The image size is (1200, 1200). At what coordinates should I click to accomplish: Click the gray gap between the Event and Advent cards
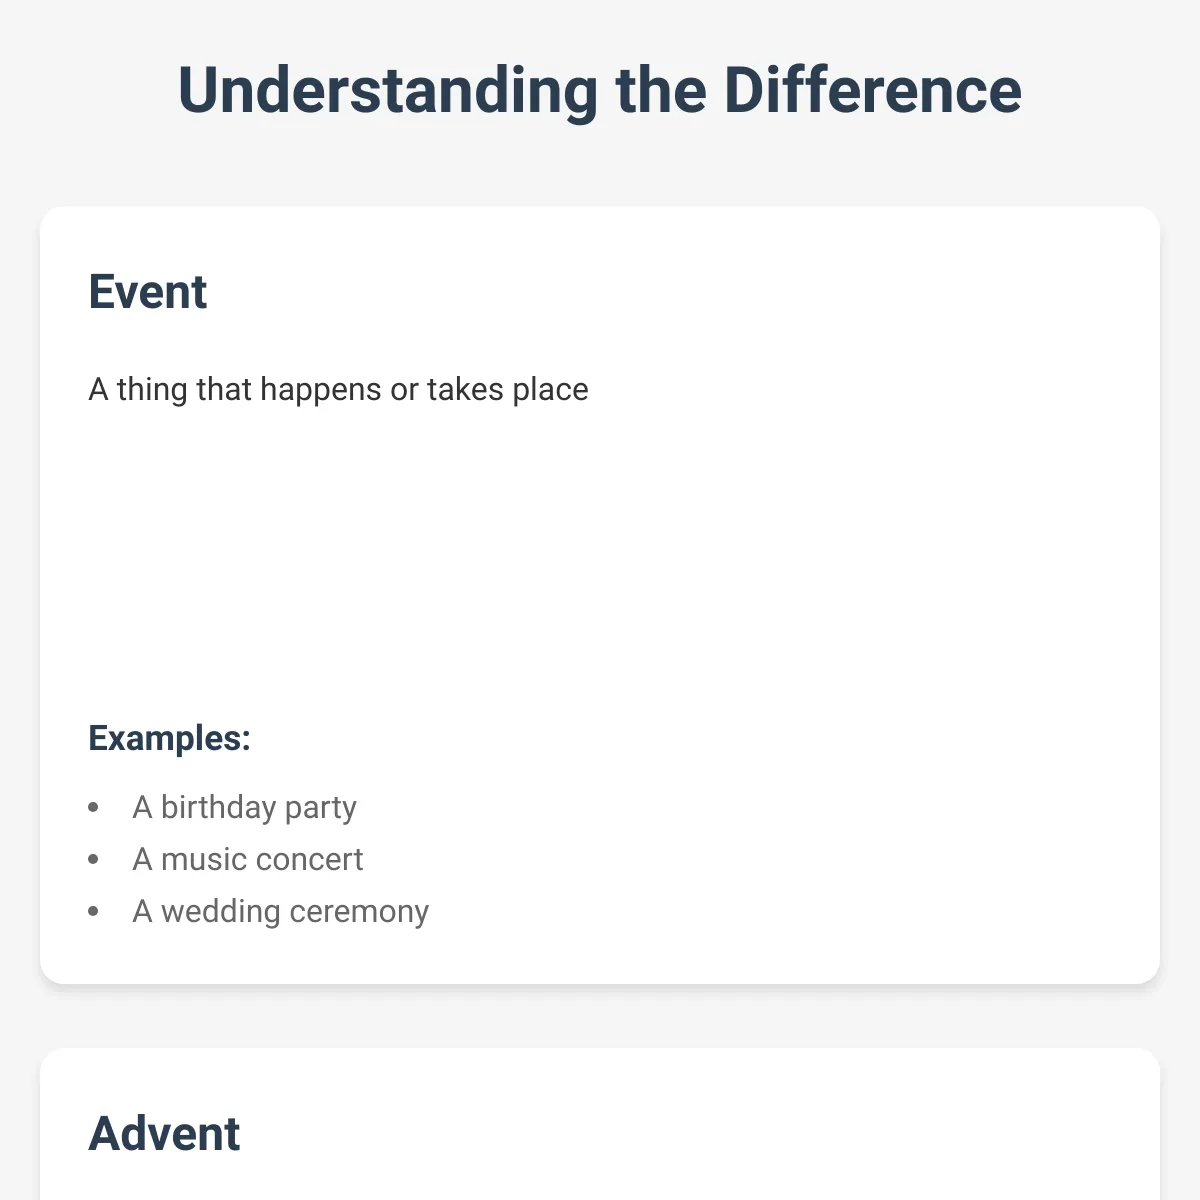(x=600, y=1016)
